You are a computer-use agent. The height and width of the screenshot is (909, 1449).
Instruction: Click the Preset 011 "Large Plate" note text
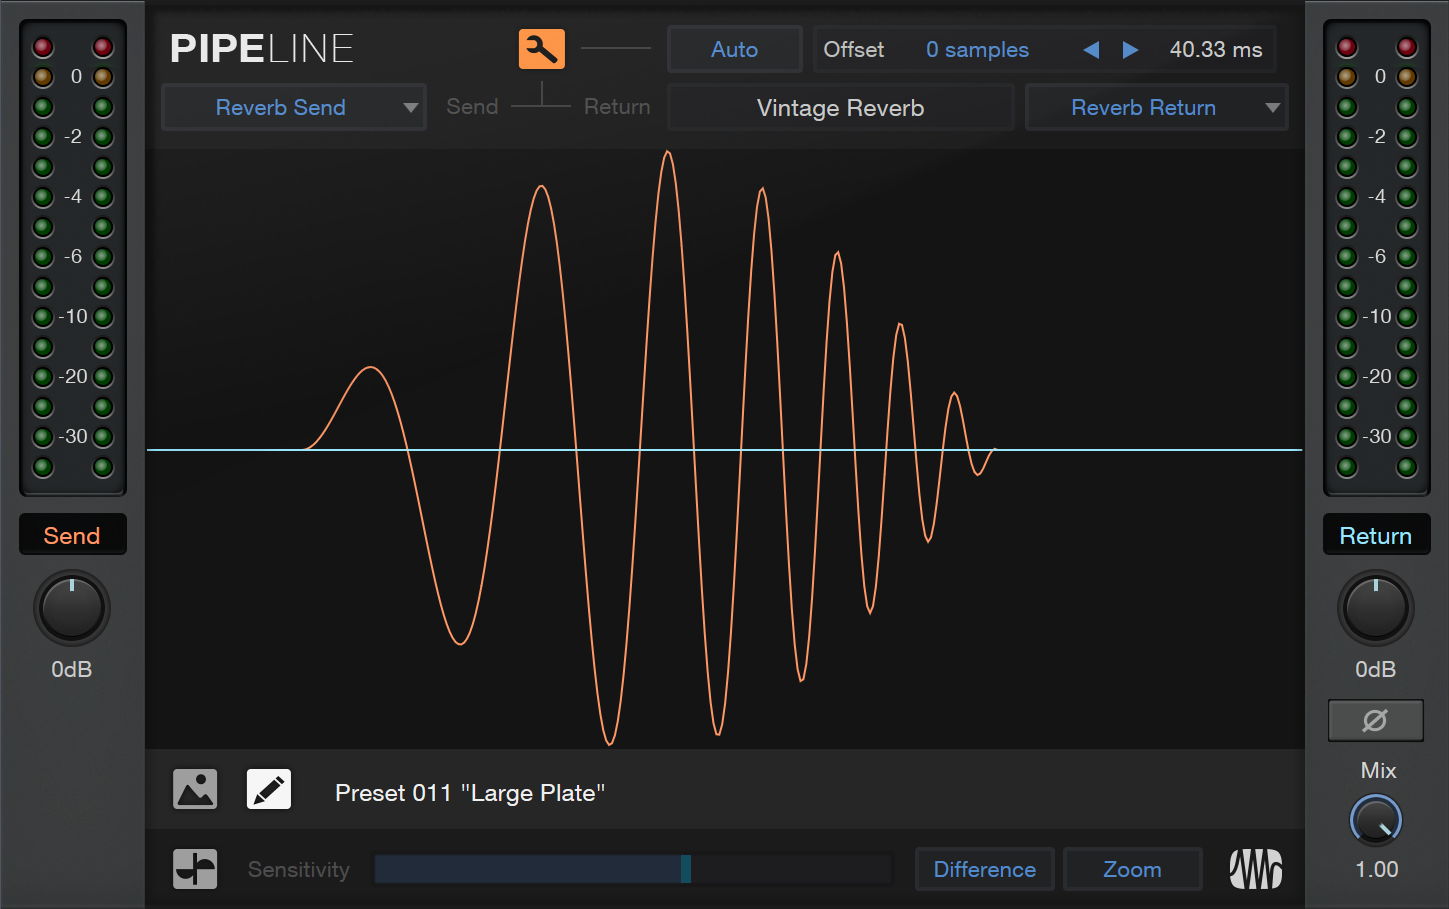470,793
